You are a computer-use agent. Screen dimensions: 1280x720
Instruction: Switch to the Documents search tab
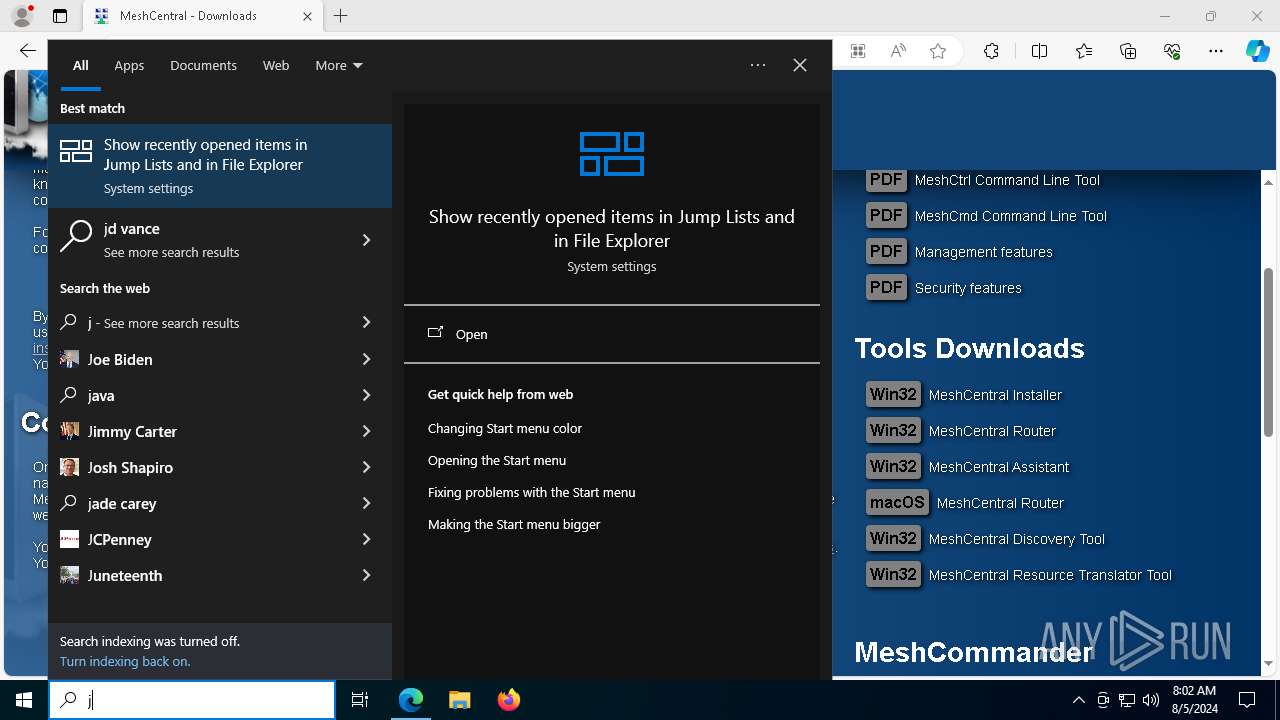coord(203,65)
